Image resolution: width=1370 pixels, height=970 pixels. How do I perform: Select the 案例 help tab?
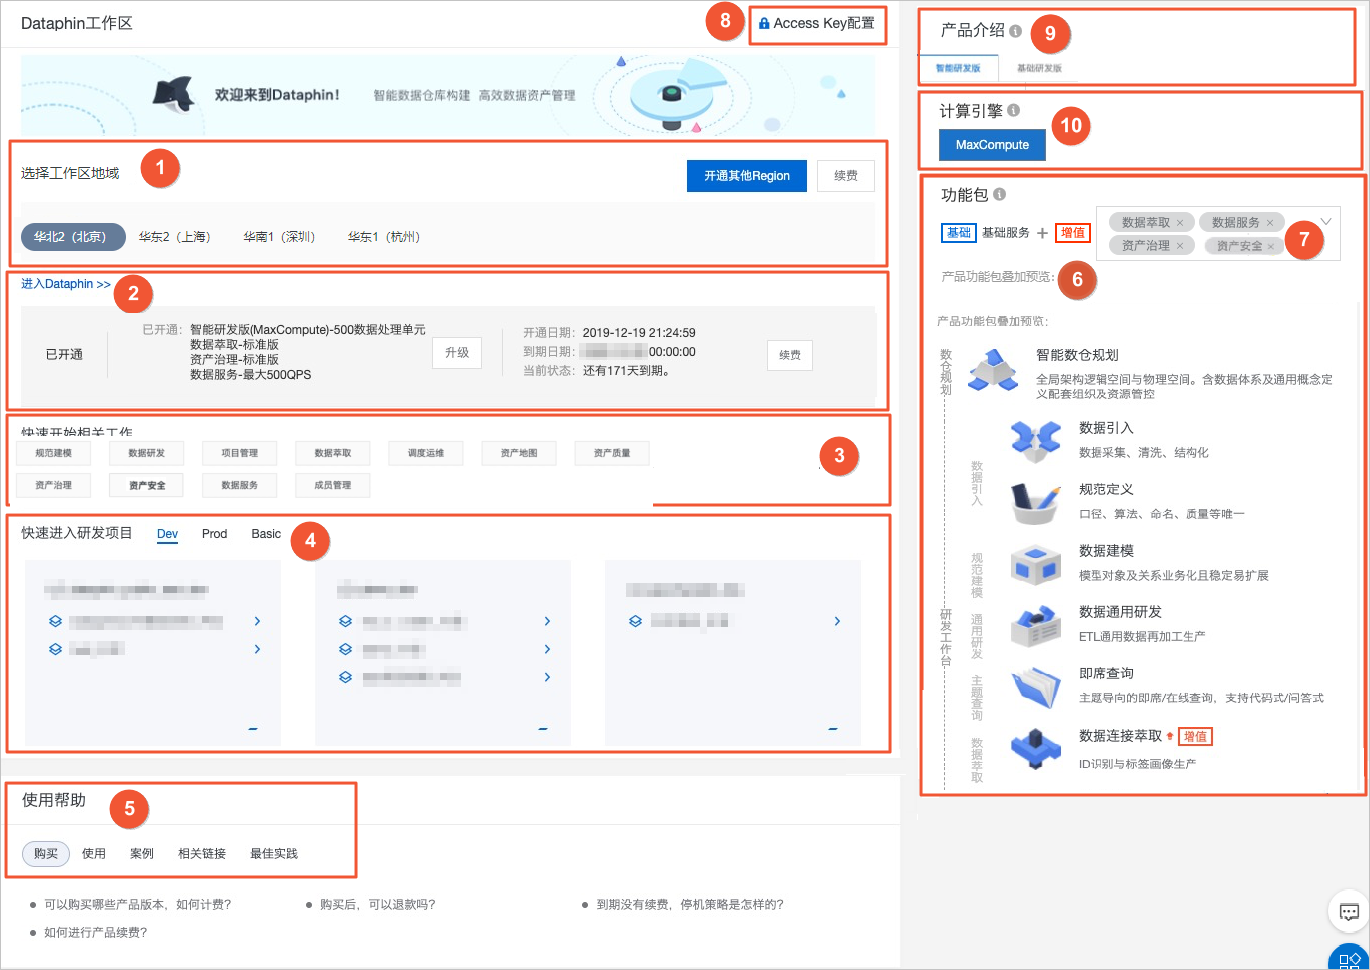coord(142,854)
